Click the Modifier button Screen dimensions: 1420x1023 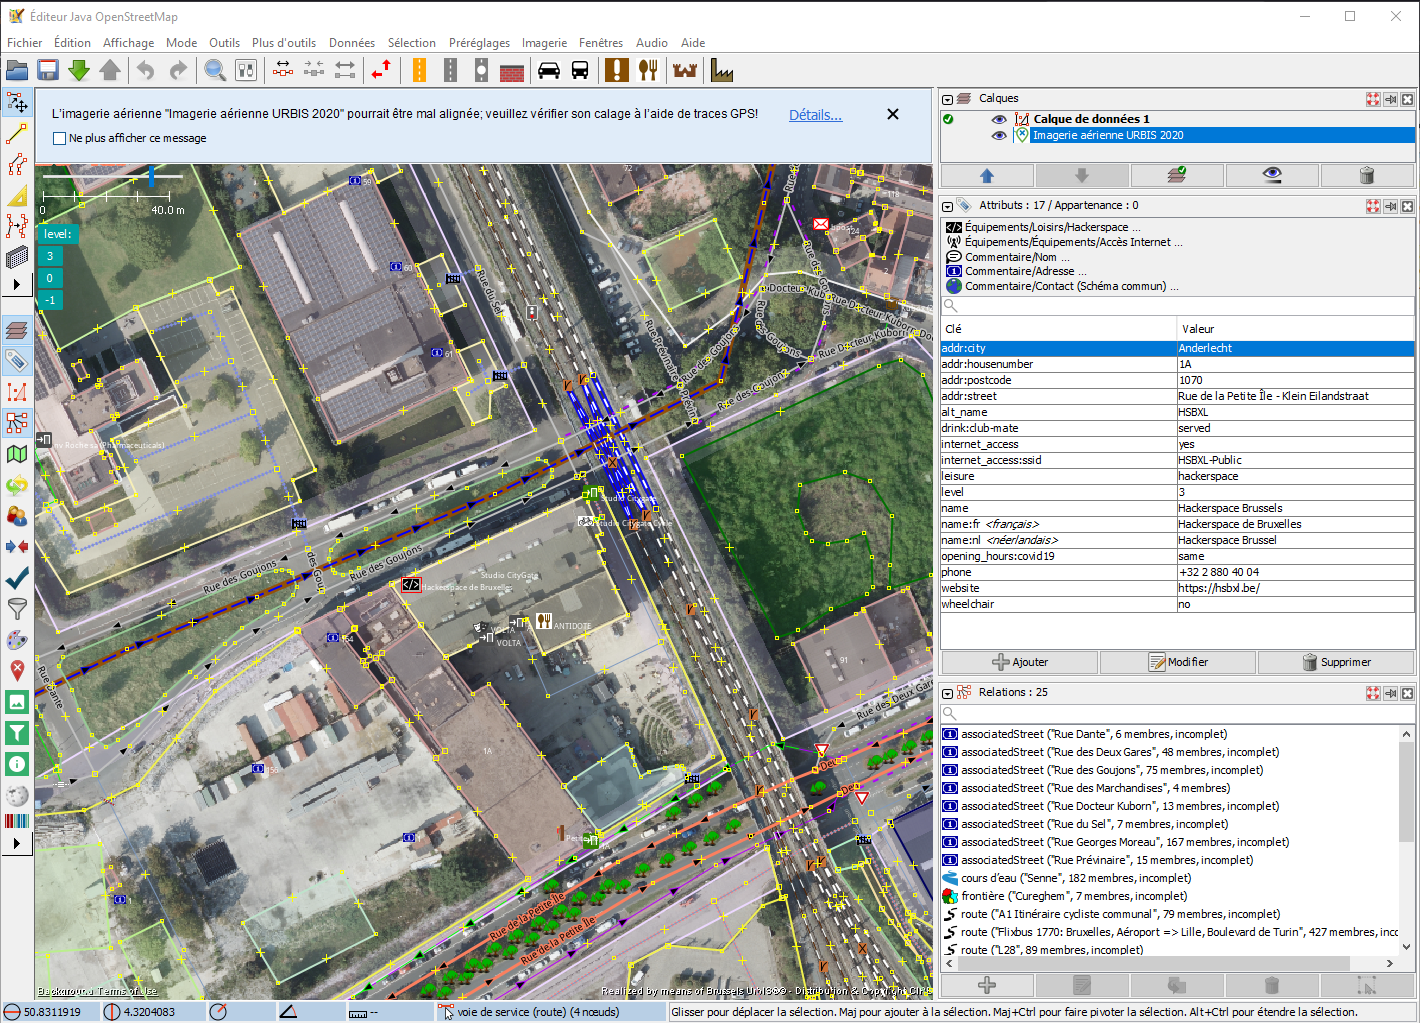(1178, 662)
